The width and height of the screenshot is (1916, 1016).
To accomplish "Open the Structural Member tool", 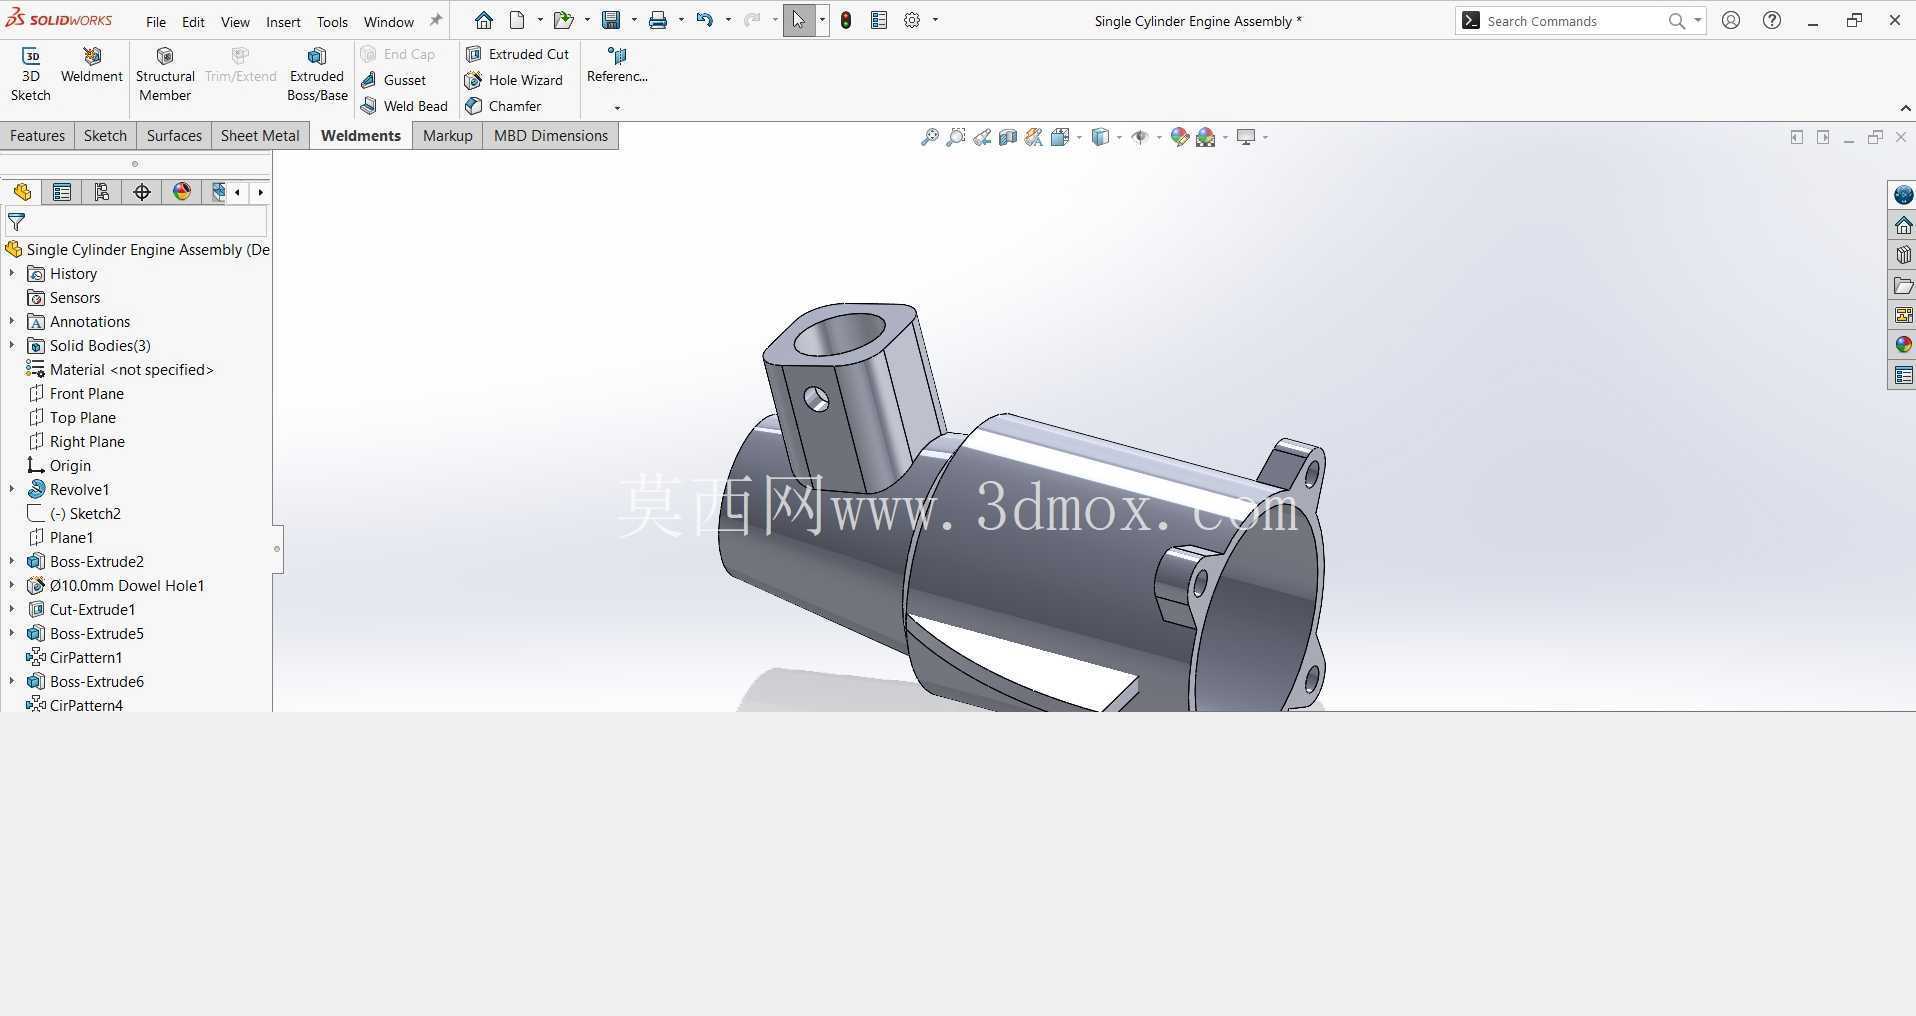I will point(165,74).
